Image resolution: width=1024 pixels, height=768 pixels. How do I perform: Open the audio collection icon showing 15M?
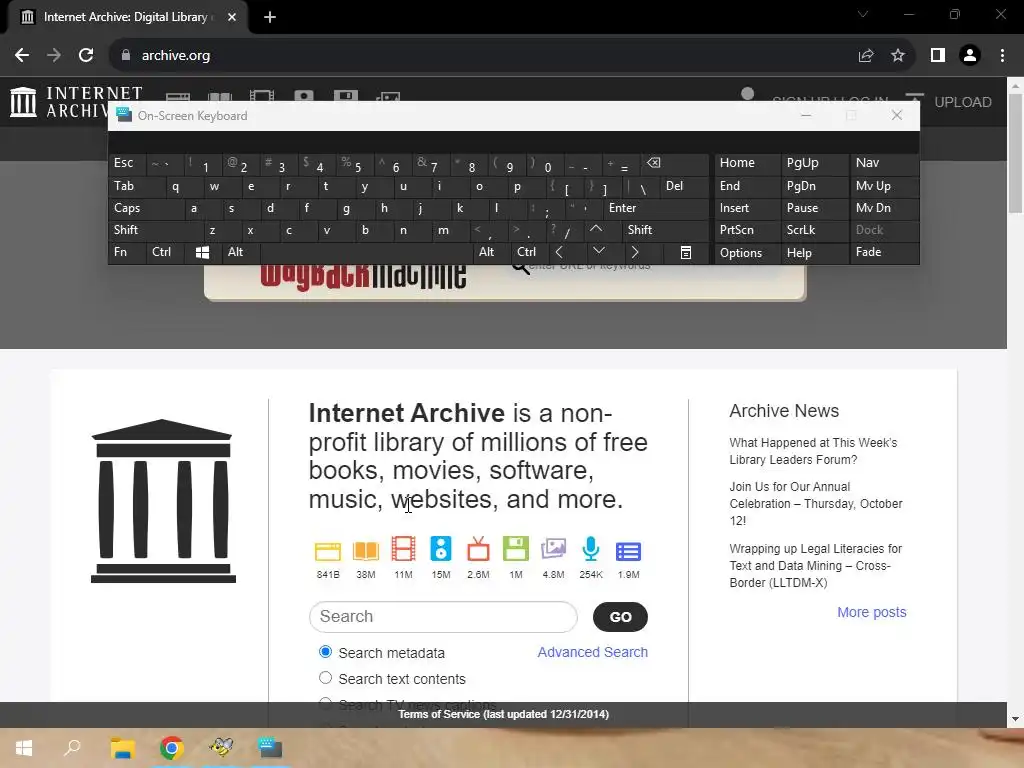point(441,549)
